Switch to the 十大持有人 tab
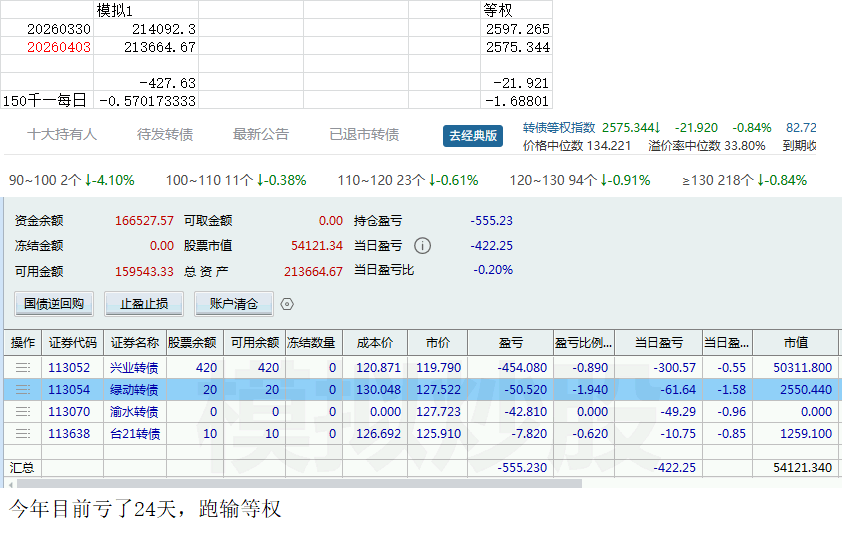 [62, 135]
